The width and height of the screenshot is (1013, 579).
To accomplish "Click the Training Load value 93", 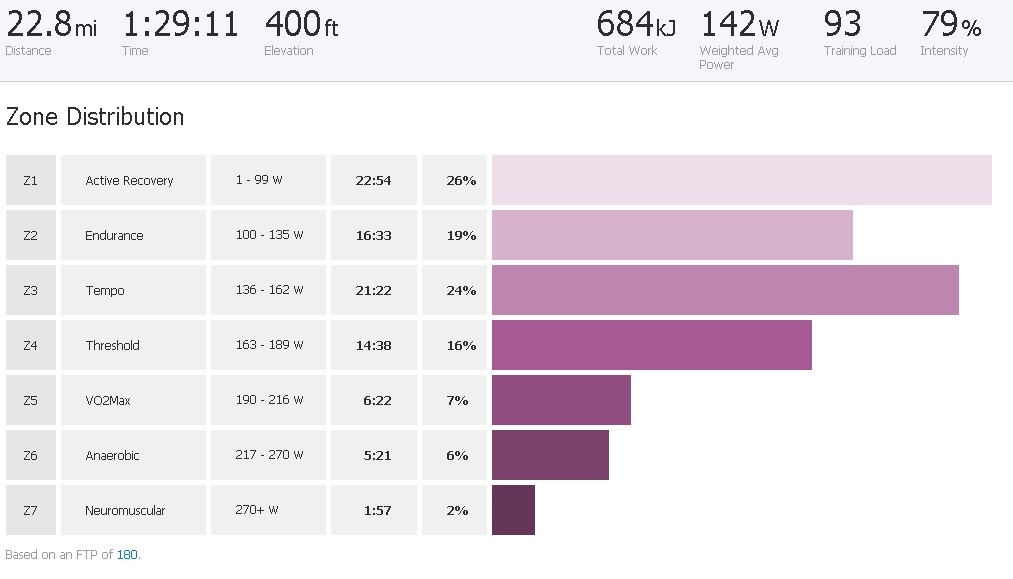I will click(843, 24).
